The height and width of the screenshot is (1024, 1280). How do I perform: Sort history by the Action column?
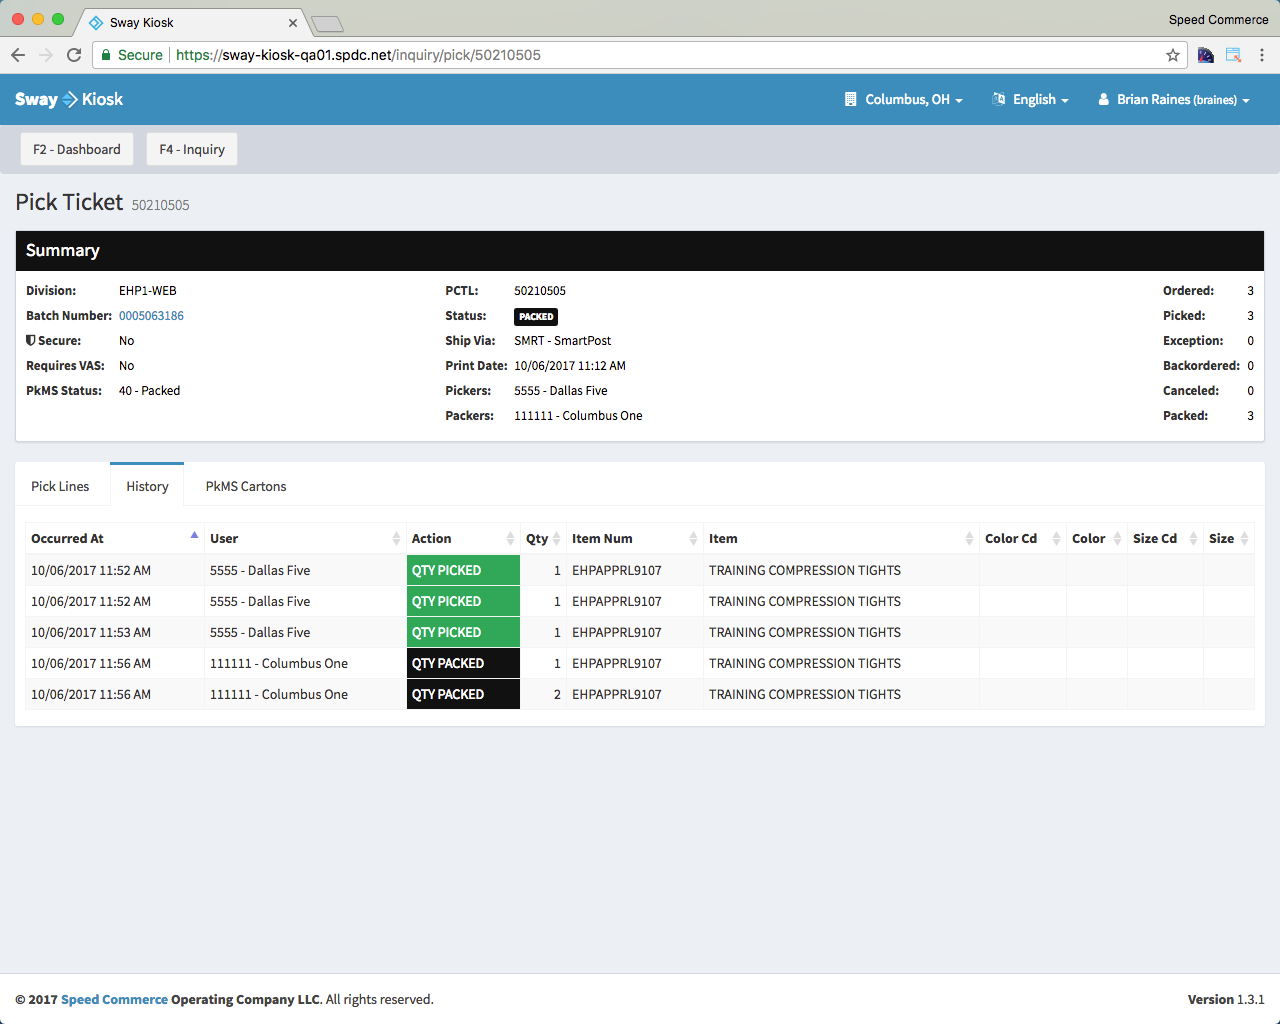pyautogui.click(x=432, y=538)
